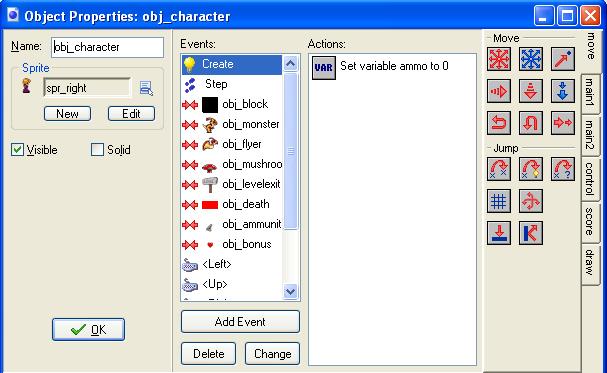Pick the Bounce action icon
Viewport: 607px width, 373px height.
point(531,233)
